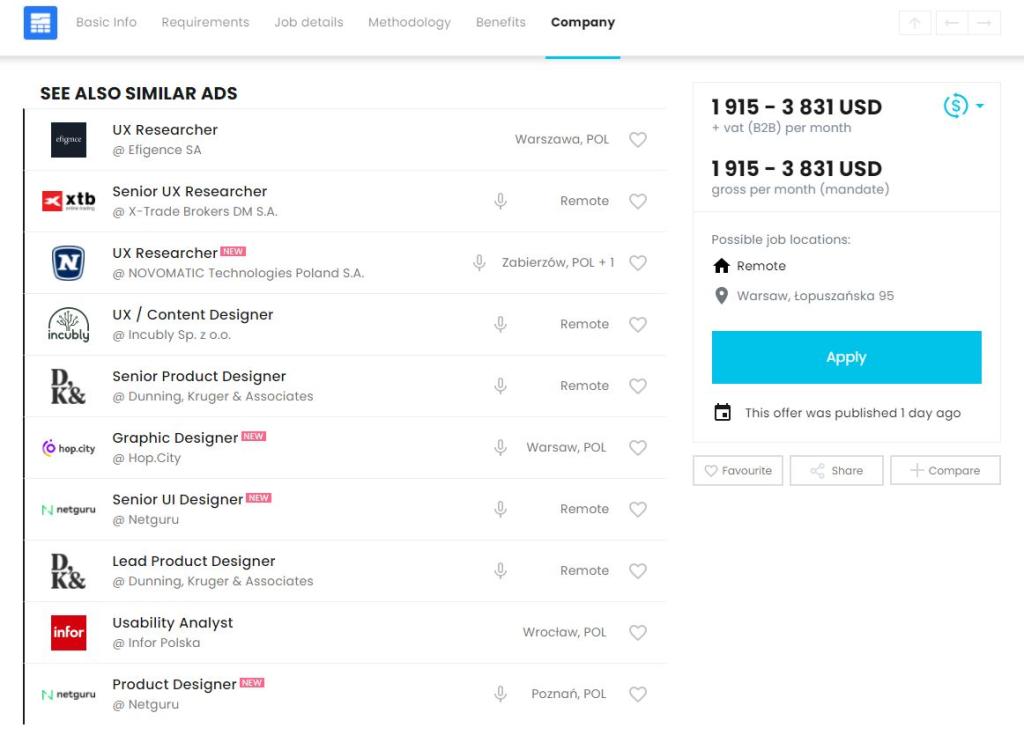Click the Apply button

pos(846,357)
